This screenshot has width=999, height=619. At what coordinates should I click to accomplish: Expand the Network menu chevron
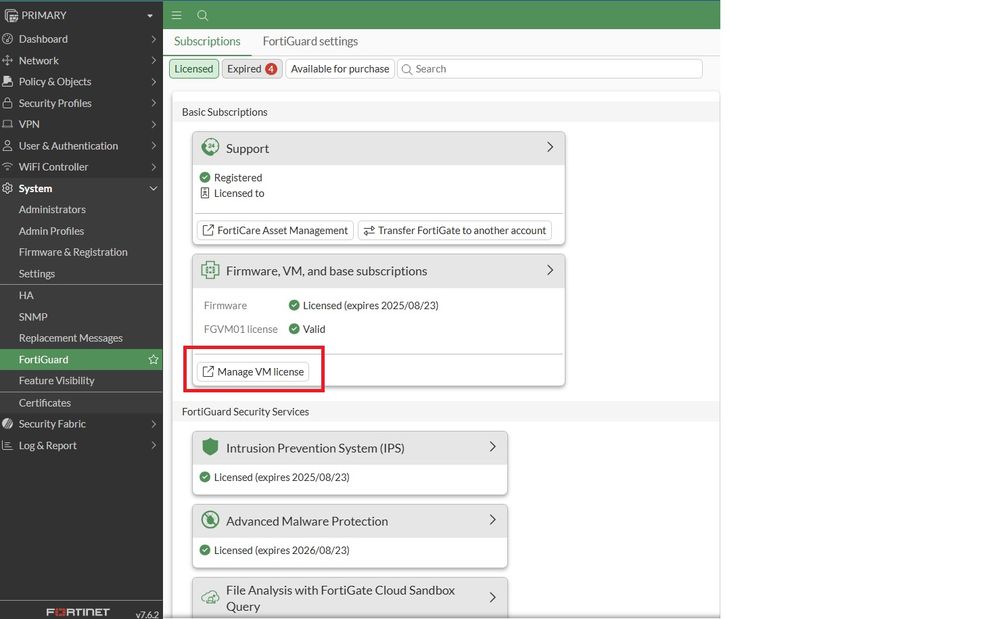pyautogui.click(x=154, y=60)
